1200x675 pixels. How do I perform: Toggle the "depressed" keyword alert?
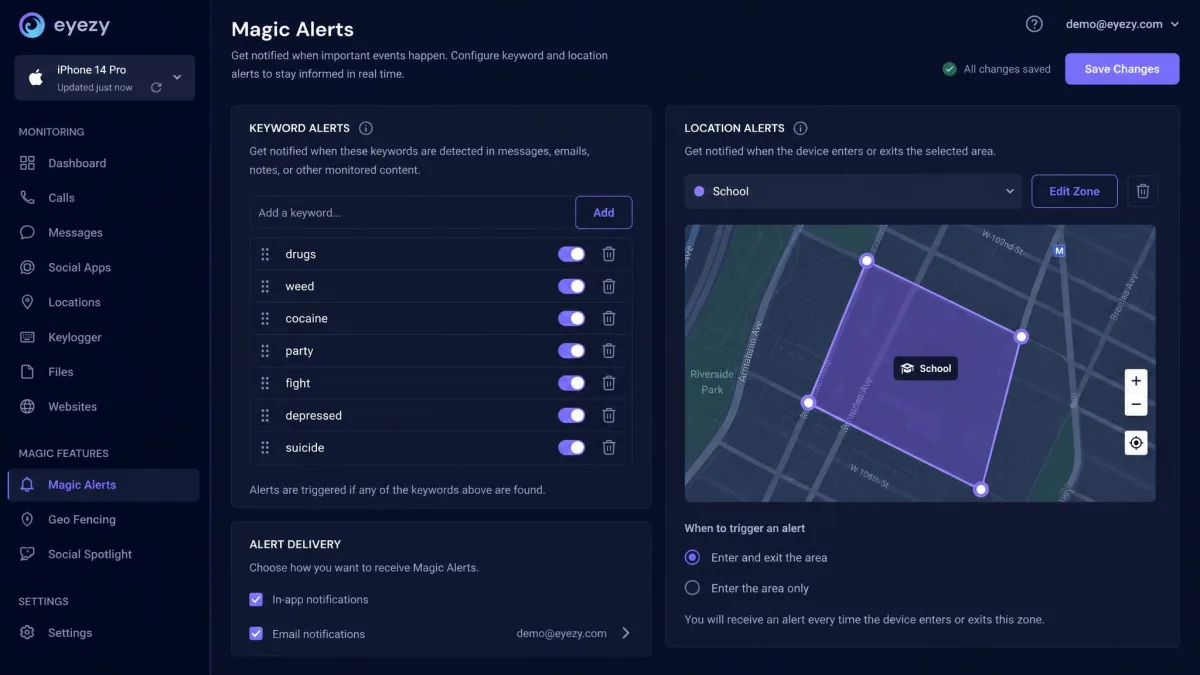[571, 415]
